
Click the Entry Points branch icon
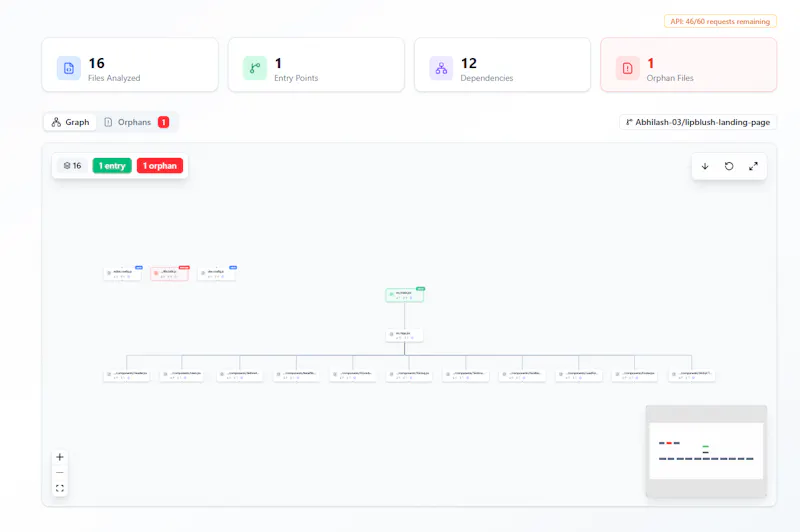coord(255,68)
